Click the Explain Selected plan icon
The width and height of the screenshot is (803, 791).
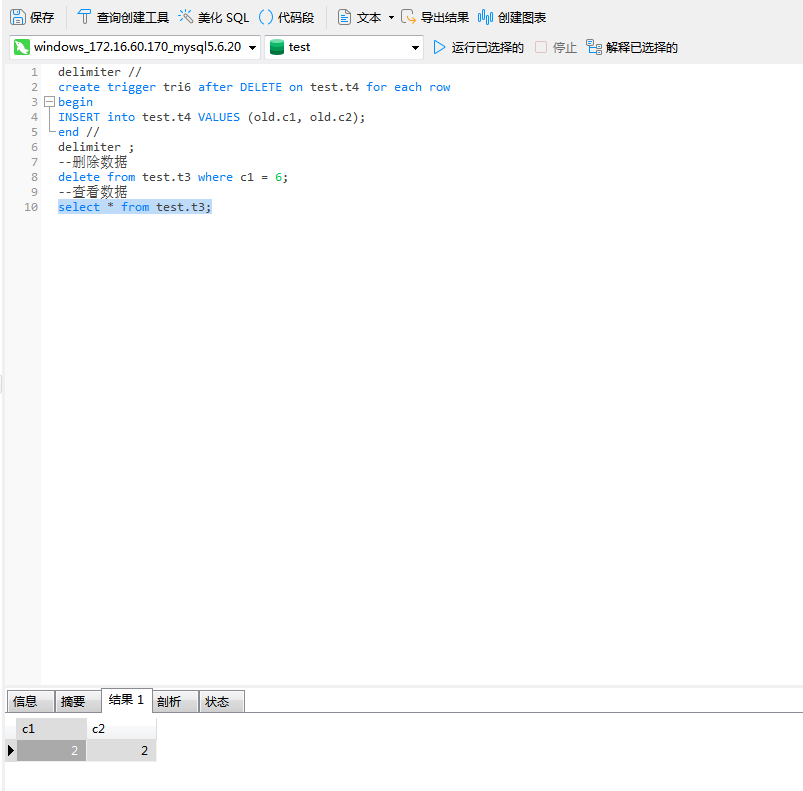tap(594, 47)
